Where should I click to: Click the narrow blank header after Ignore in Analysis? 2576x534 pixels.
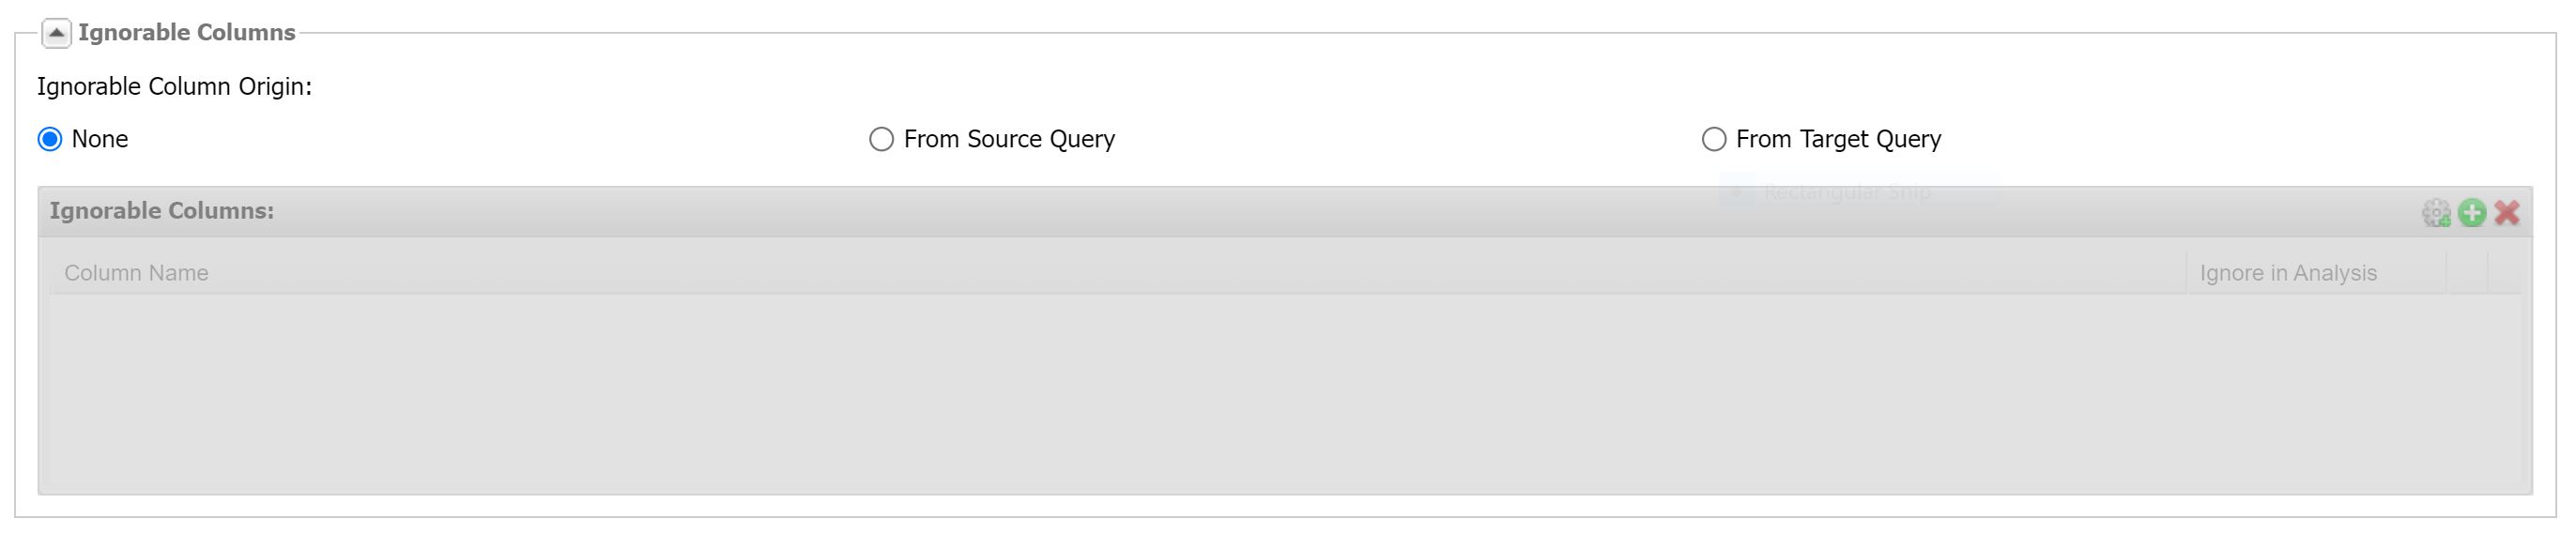coord(2467,273)
